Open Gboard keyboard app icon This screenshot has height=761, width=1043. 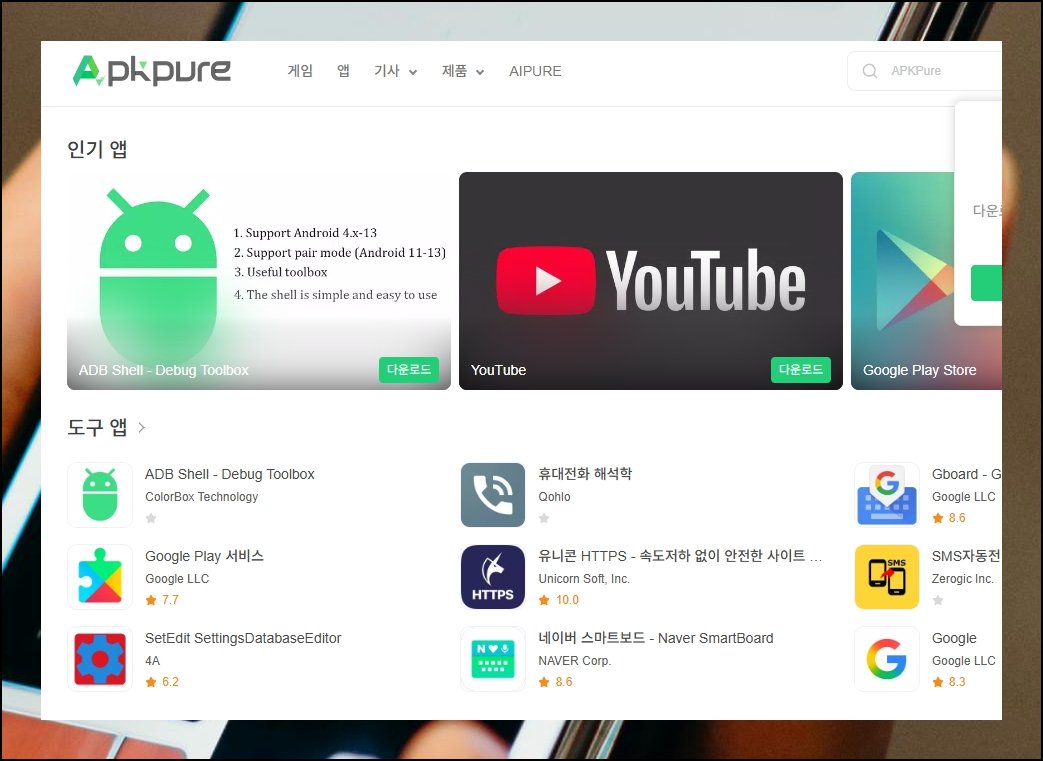point(887,495)
